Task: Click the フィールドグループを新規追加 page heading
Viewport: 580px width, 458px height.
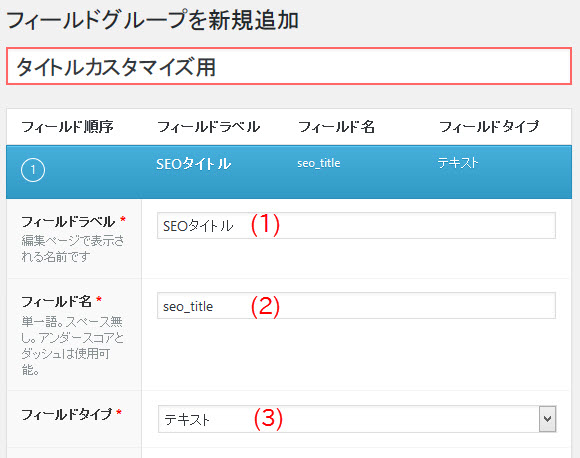Action: pyautogui.click(x=152, y=20)
